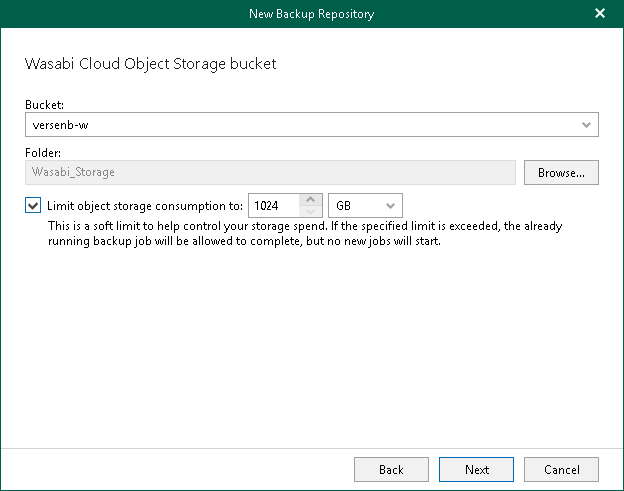Decrease storage limit with down arrow
Image resolution: width=624 pixels, height=491 pixels.
click(310, 211)
